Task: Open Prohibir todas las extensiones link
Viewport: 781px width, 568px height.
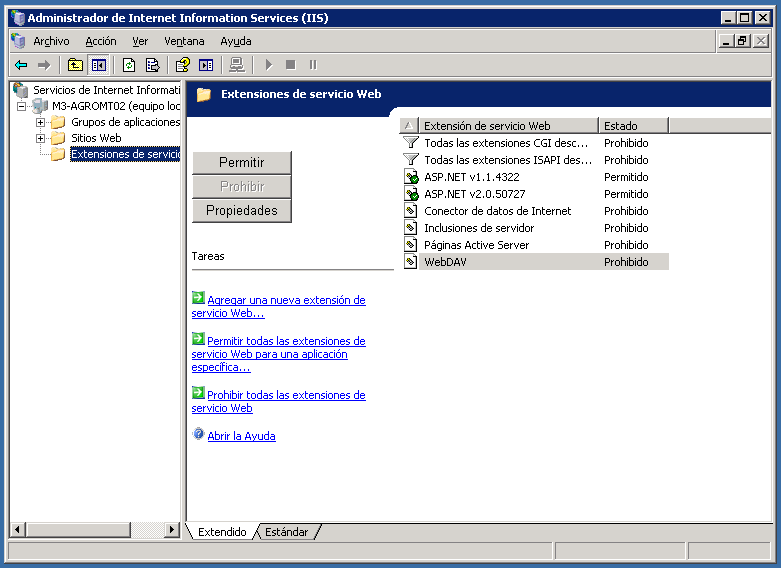Action: click(x=278, y=402)
